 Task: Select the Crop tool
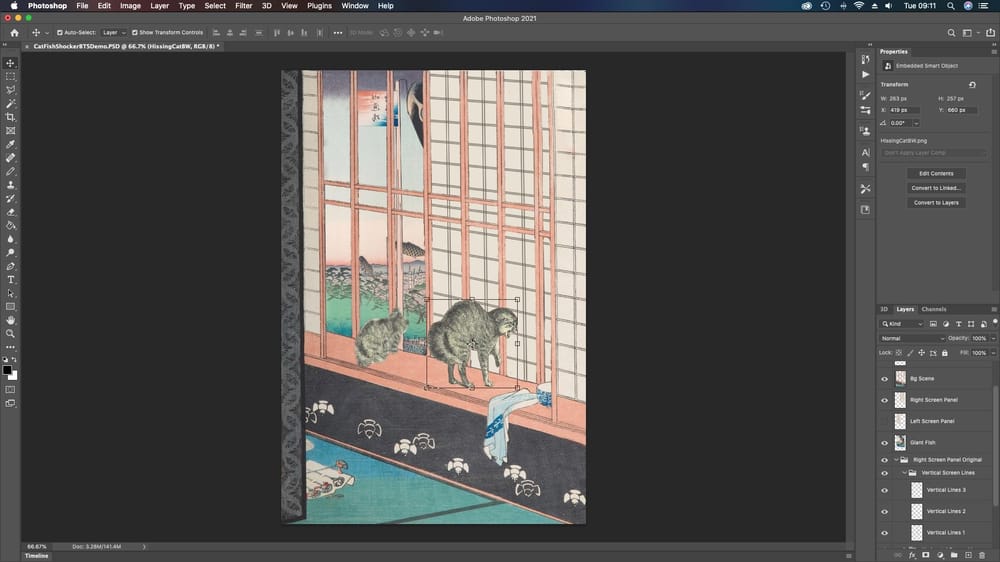click(10, 117)
